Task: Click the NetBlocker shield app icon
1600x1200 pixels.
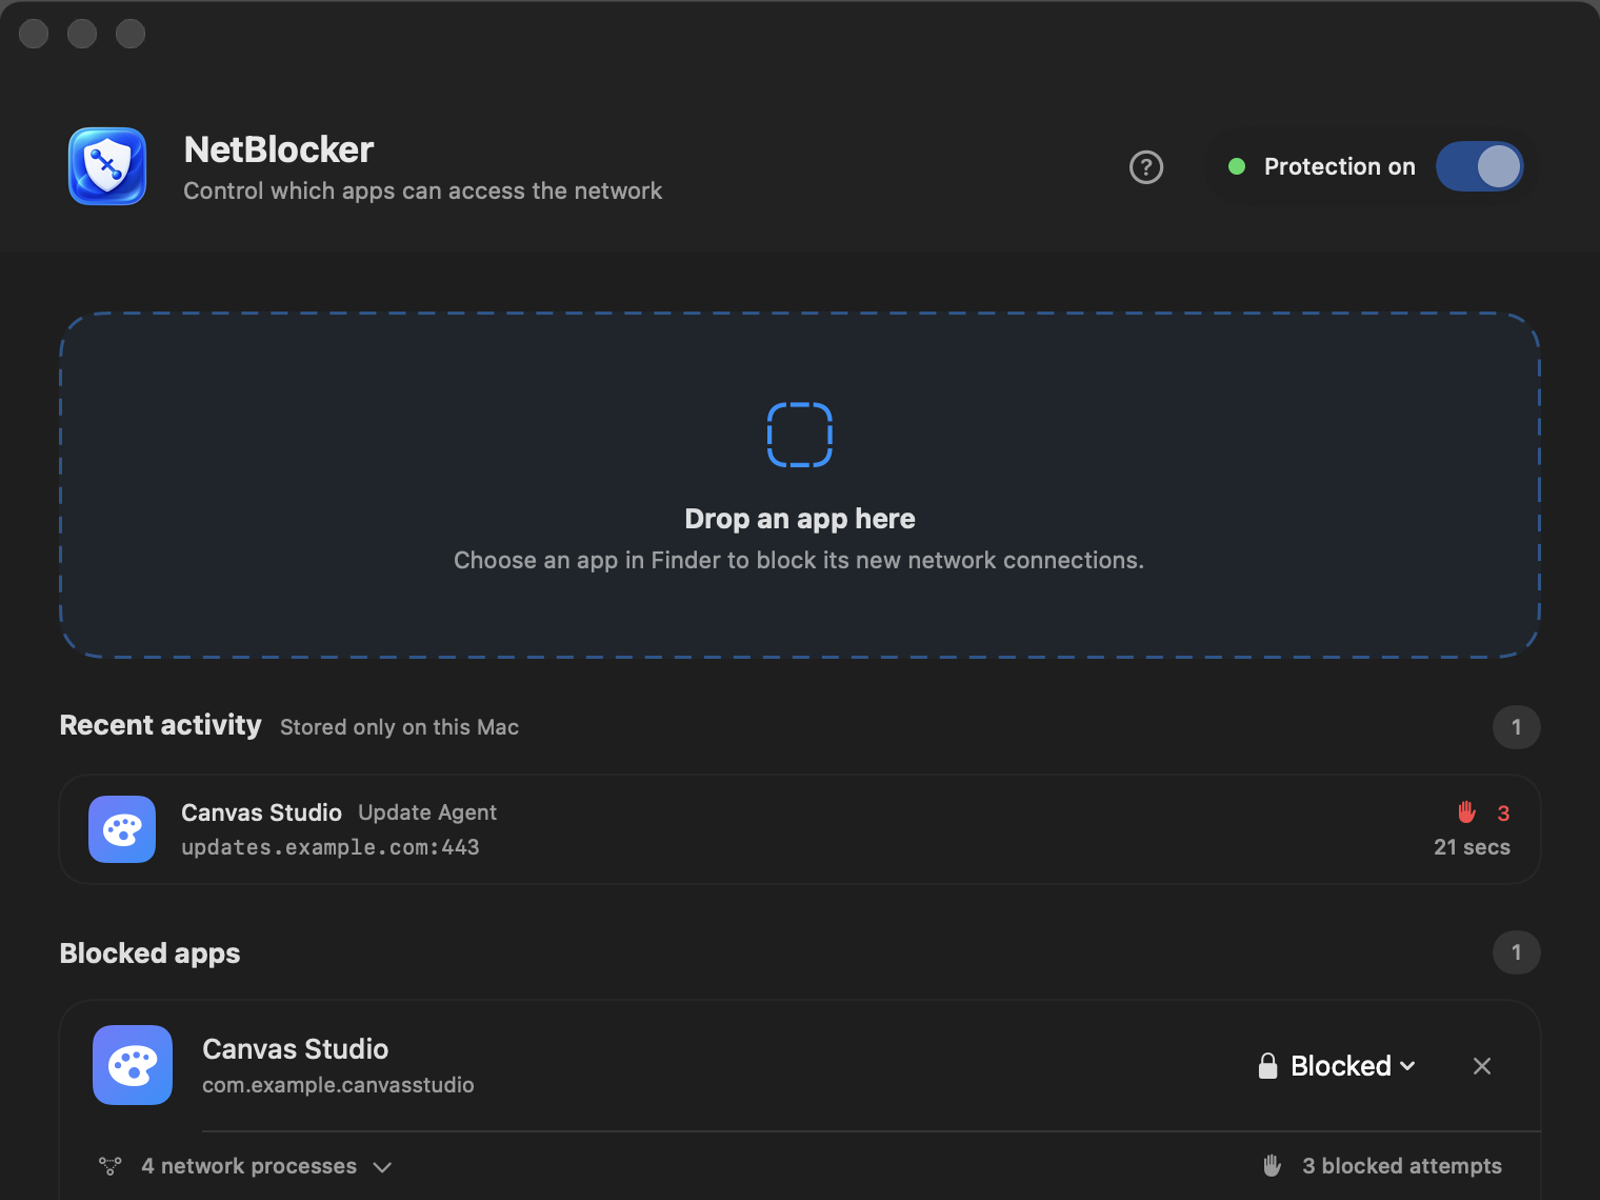Action: [x=107, y=166]
